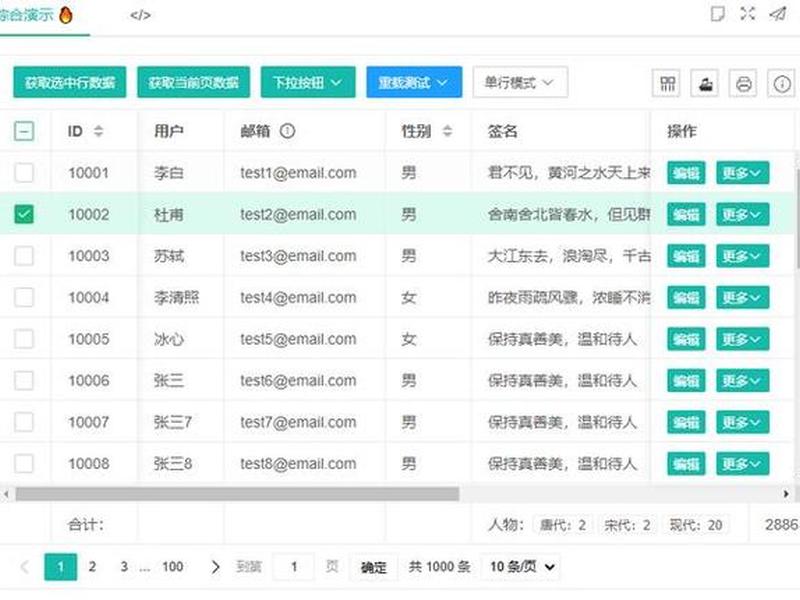Click 编辑 for row 10005
This screenshot has height=600, width=800.
click(x=686, y=339)
